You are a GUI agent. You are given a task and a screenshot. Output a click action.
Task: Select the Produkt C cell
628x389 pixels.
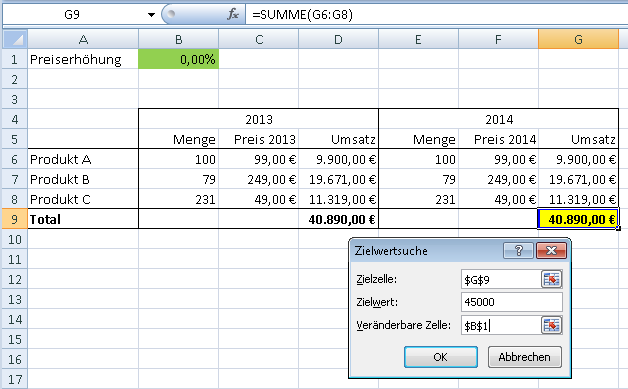coord(83,199)
